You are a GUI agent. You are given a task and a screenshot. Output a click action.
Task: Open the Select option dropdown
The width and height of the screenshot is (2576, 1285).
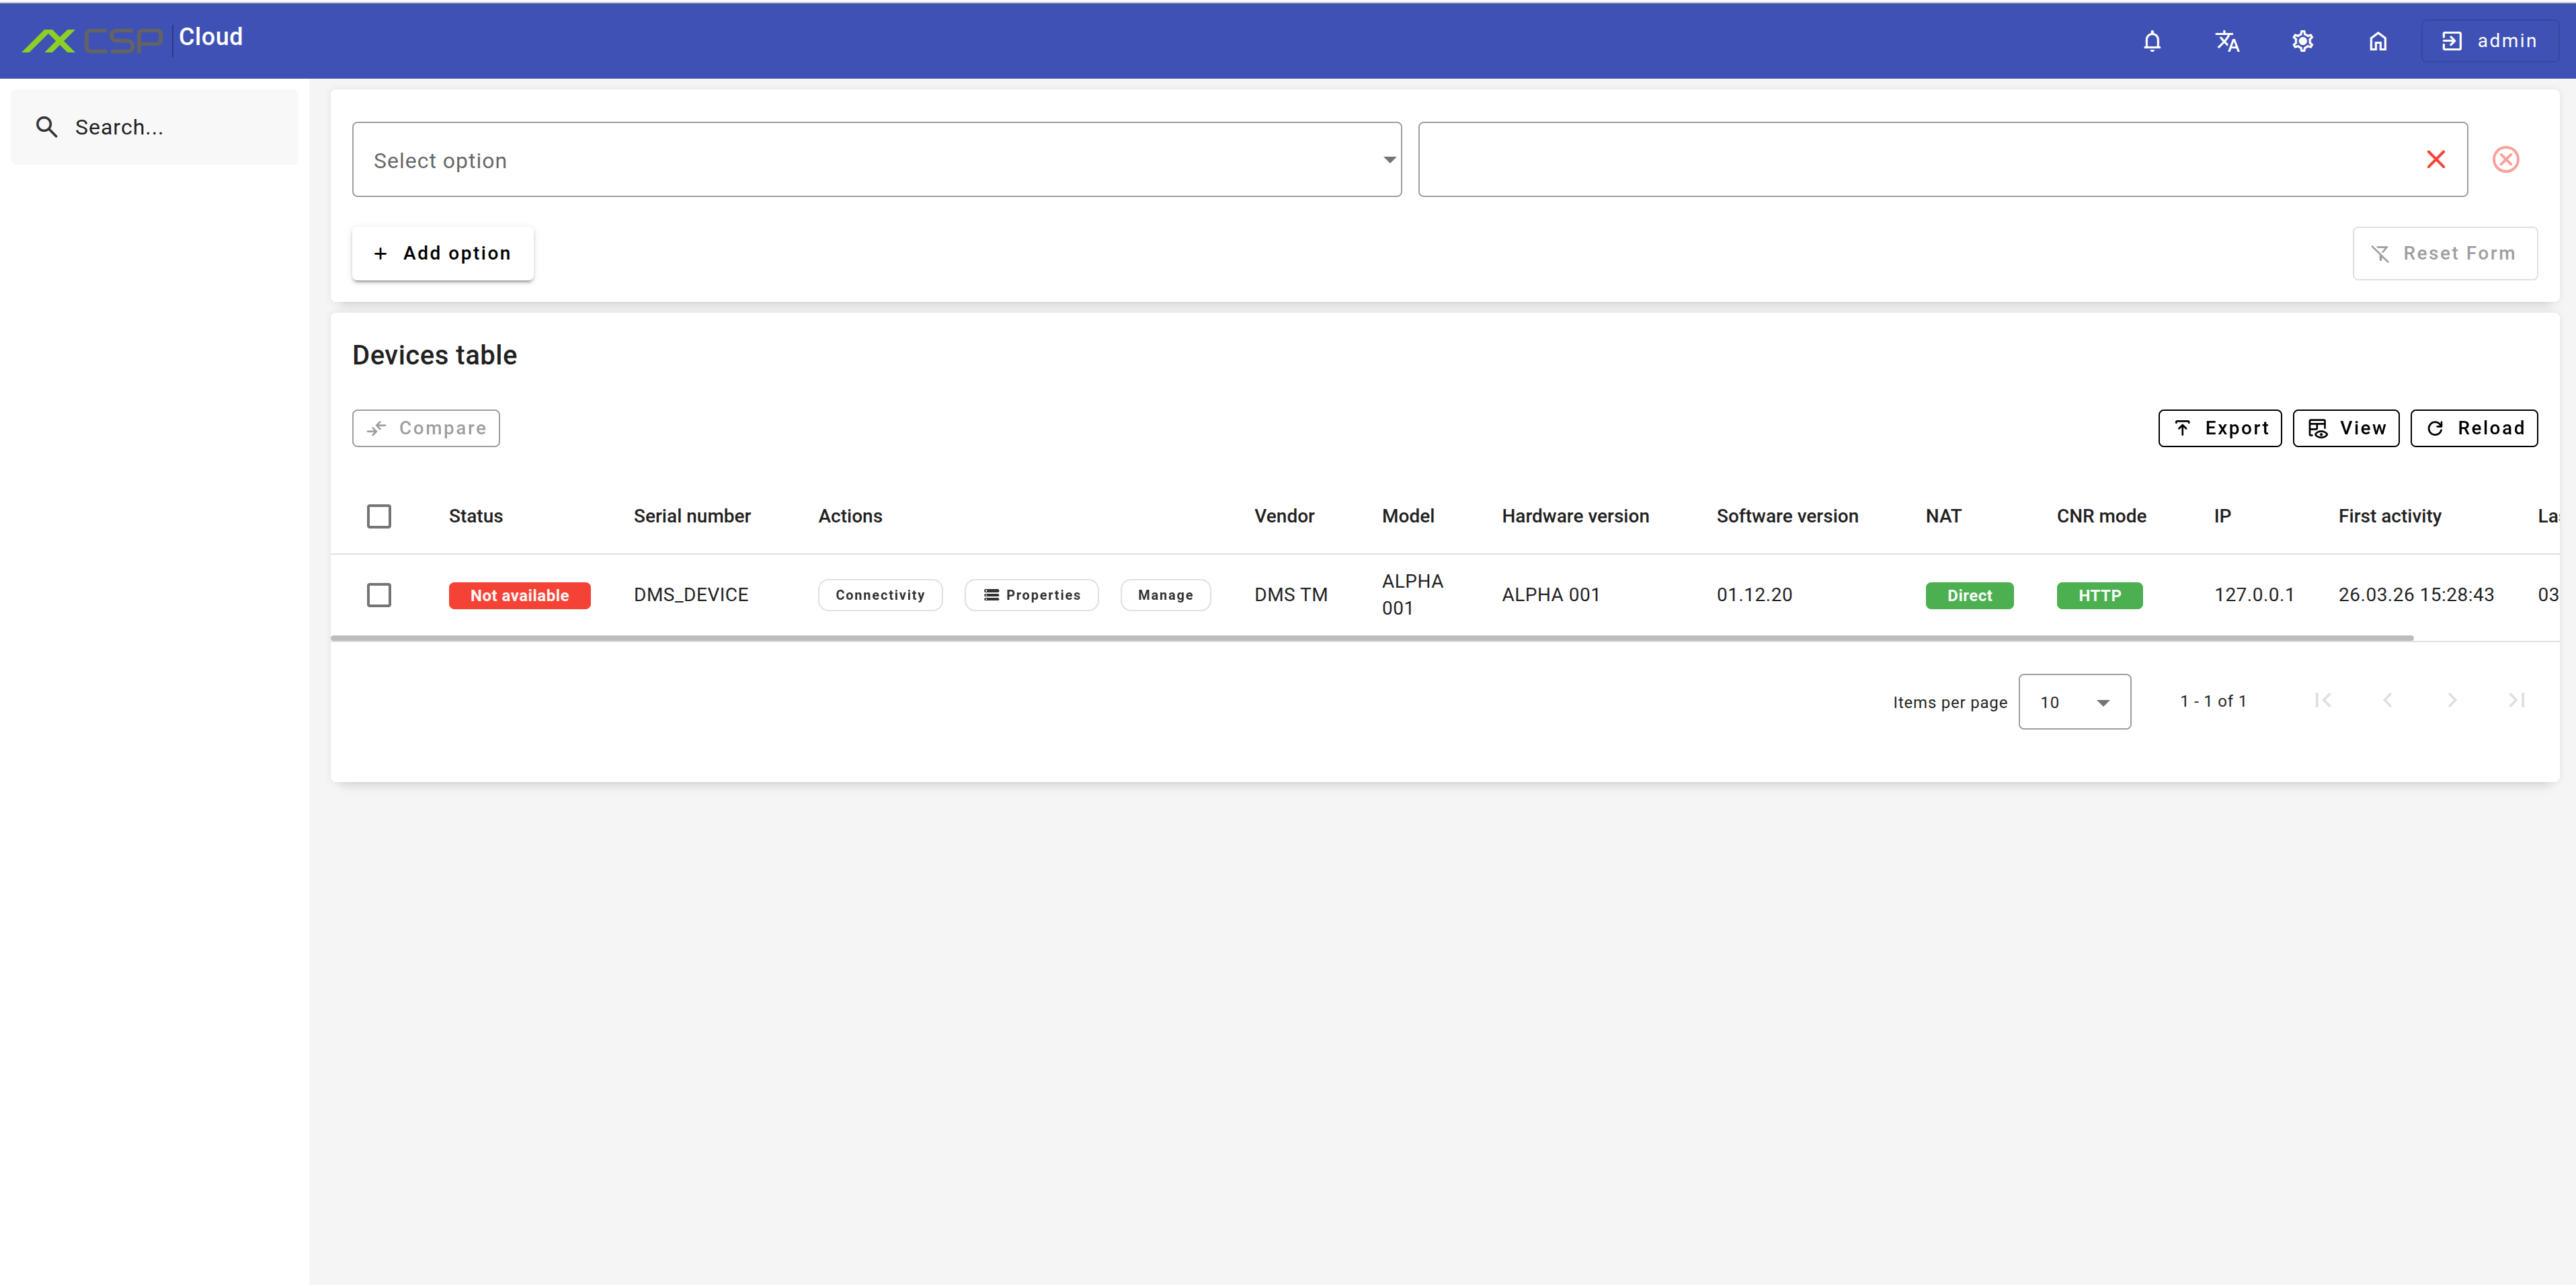[x=876, y=160]
